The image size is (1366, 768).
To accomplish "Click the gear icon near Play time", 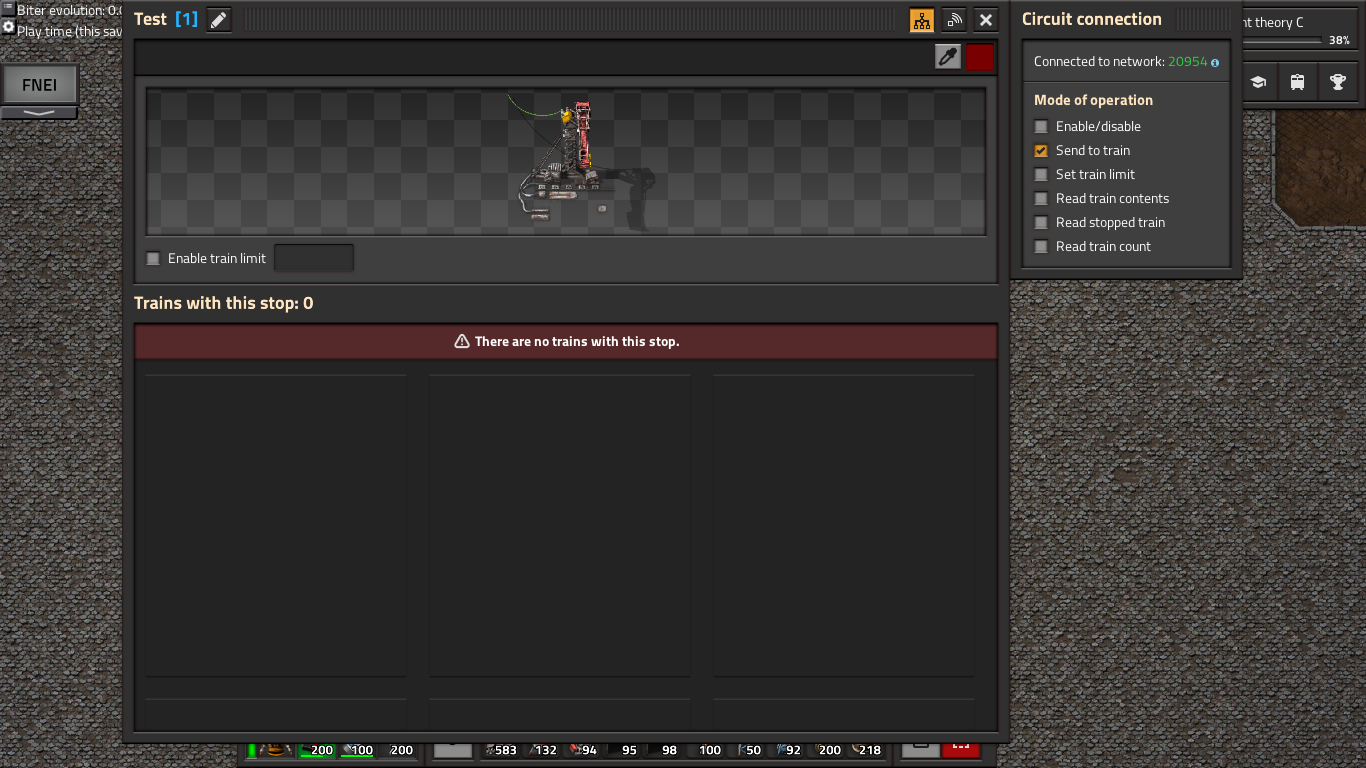I will tap(8, 27).
